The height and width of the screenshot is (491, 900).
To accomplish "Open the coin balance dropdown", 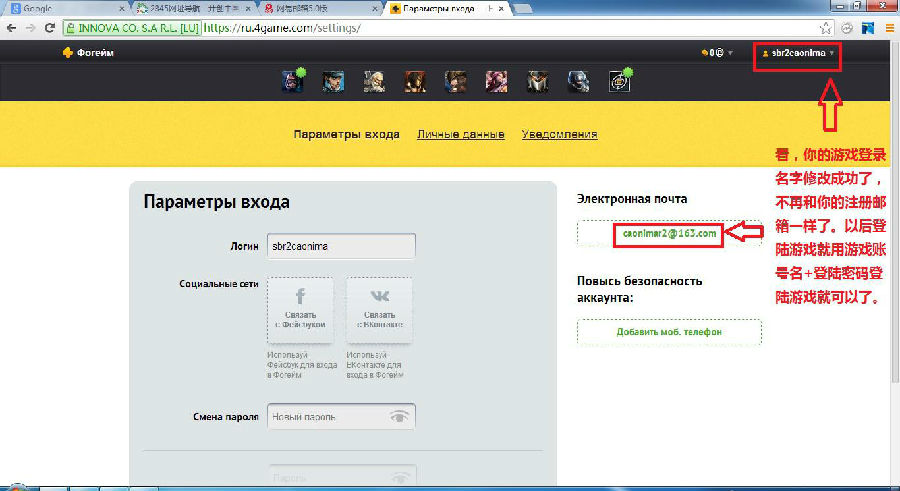I will click(x=717, y=53).
